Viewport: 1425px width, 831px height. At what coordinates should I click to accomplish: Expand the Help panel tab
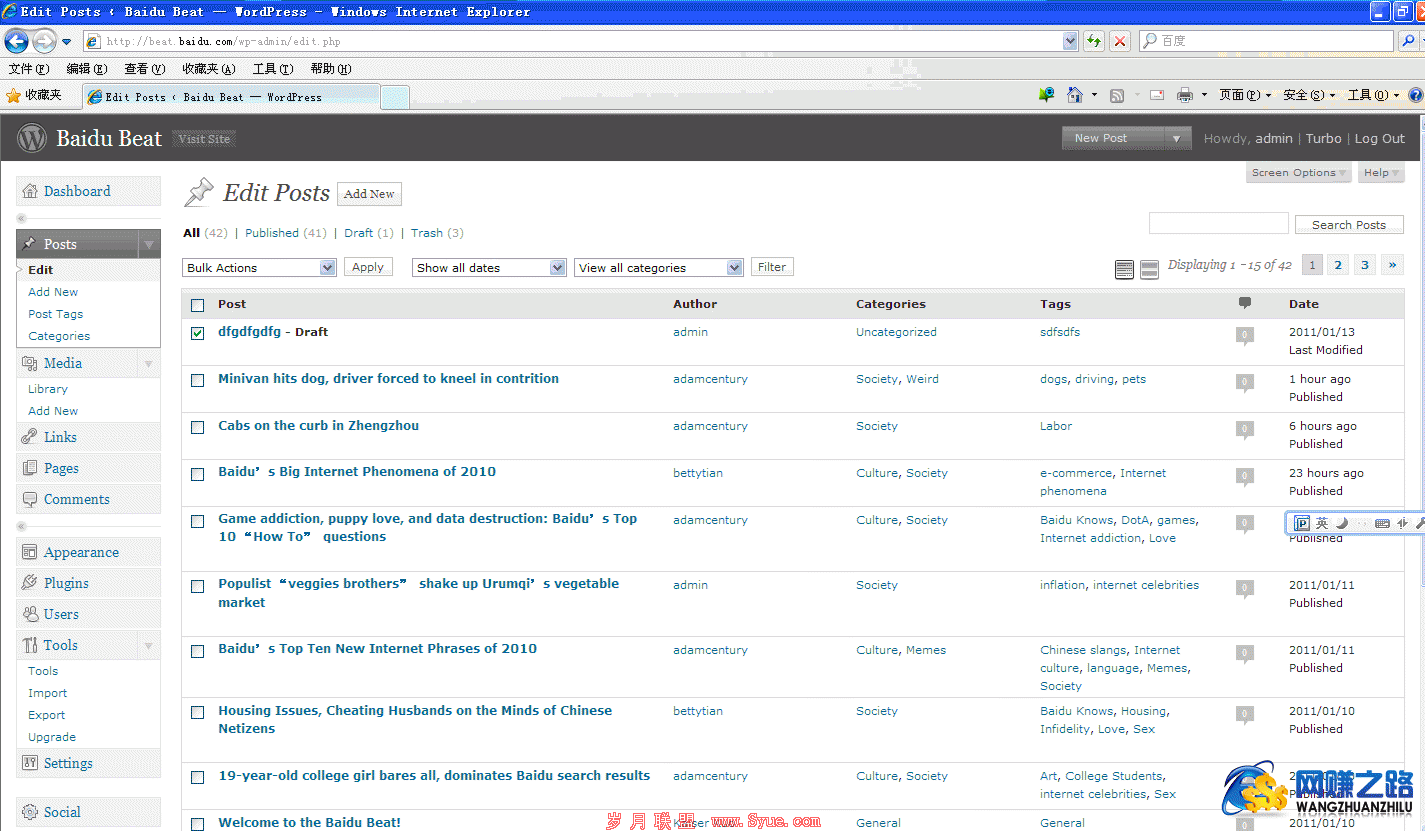(x=1381, y=173)
